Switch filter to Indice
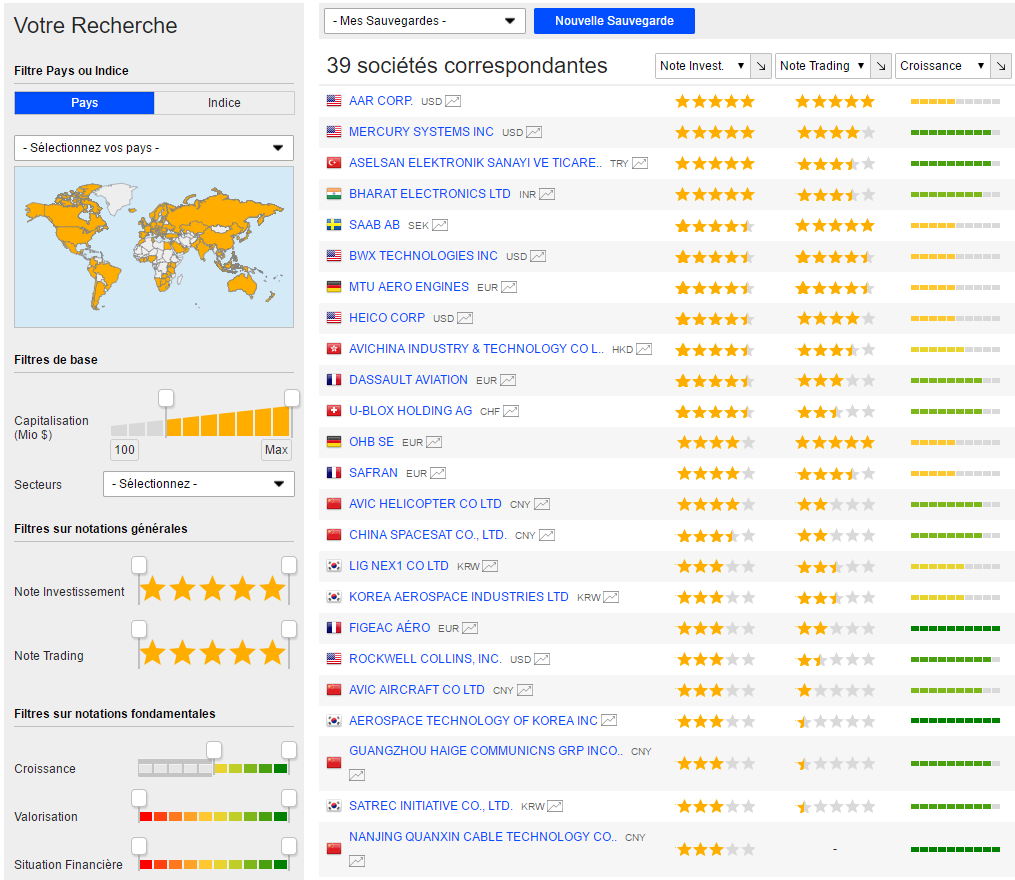Screen dimensions: 1015x880 (x=224, y=103)
